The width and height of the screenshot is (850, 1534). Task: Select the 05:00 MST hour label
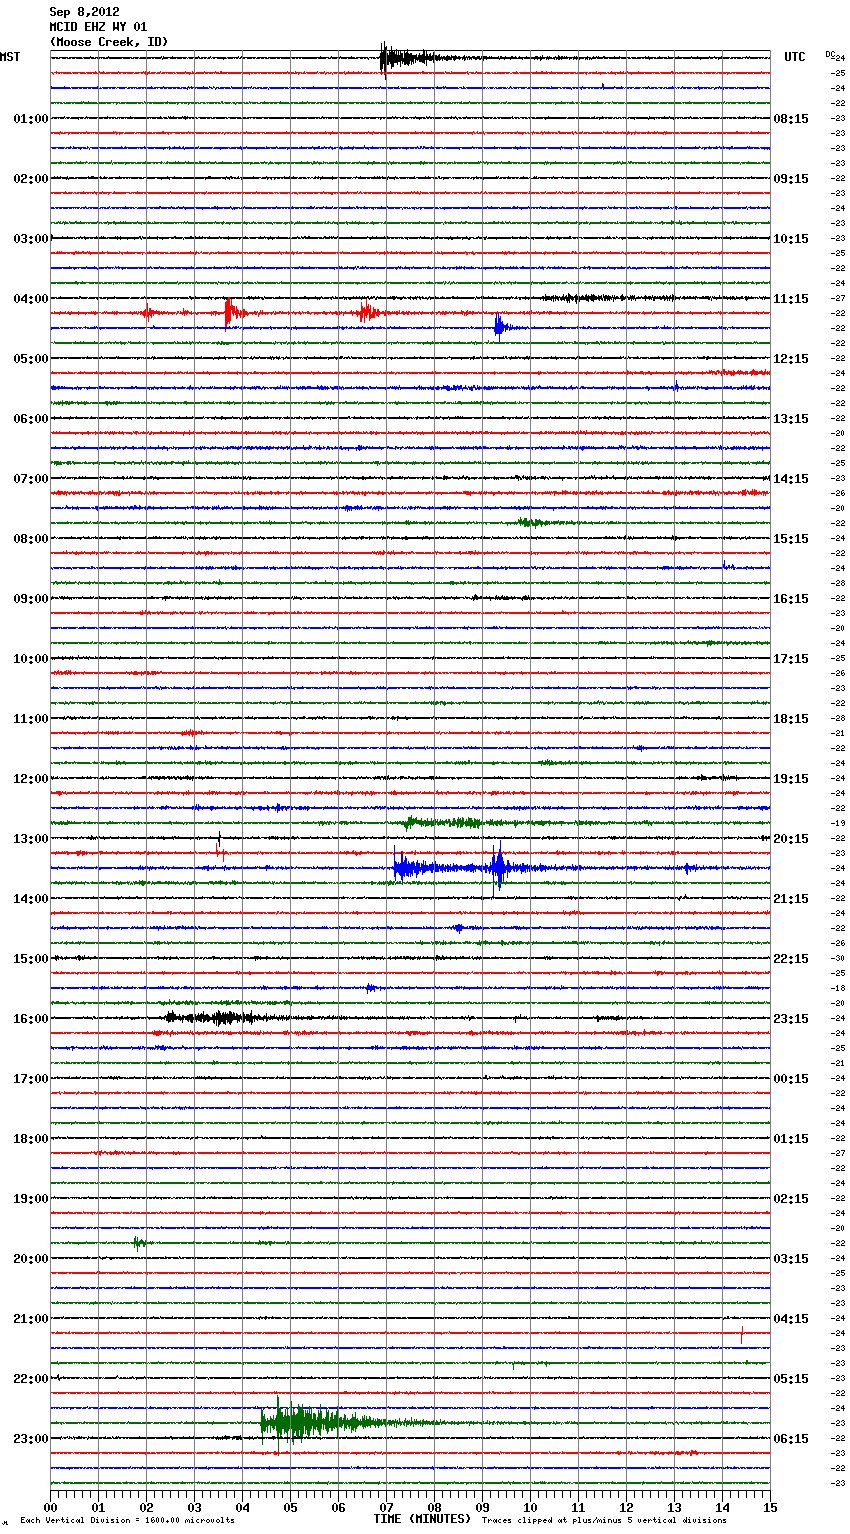(30, 359)
